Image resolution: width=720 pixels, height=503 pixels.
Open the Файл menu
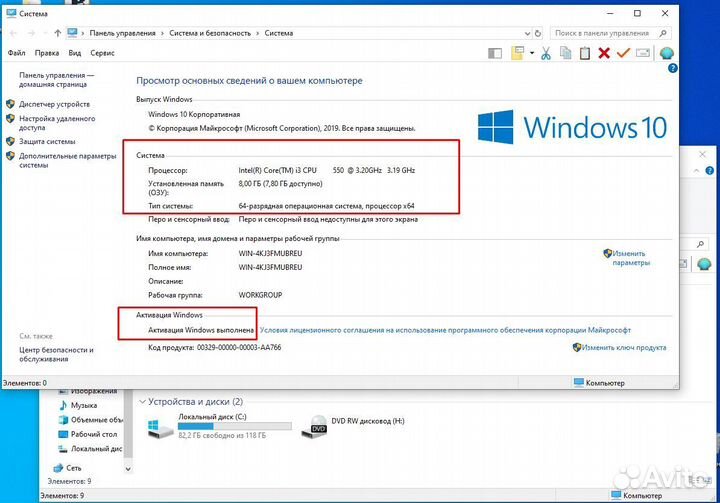point(17,53)
